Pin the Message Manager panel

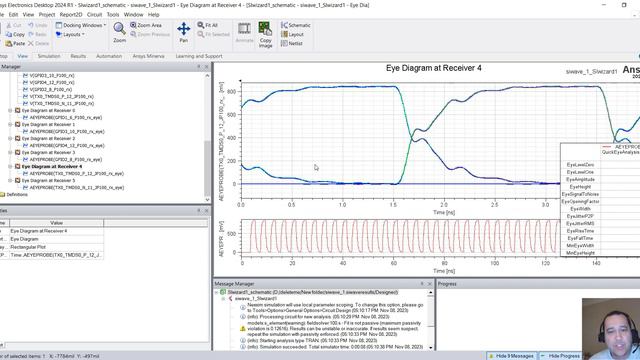point(422,284)
